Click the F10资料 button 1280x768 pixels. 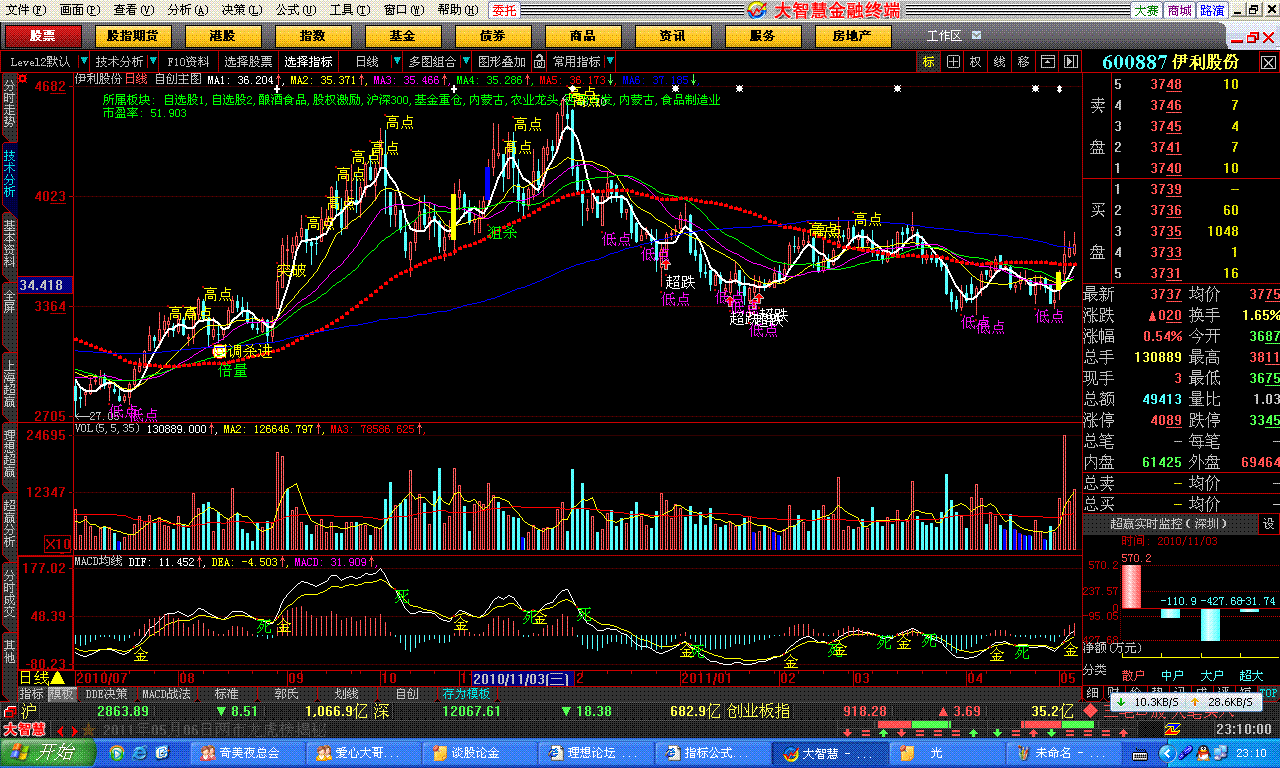pyautogui.click(x=189, y=62)
